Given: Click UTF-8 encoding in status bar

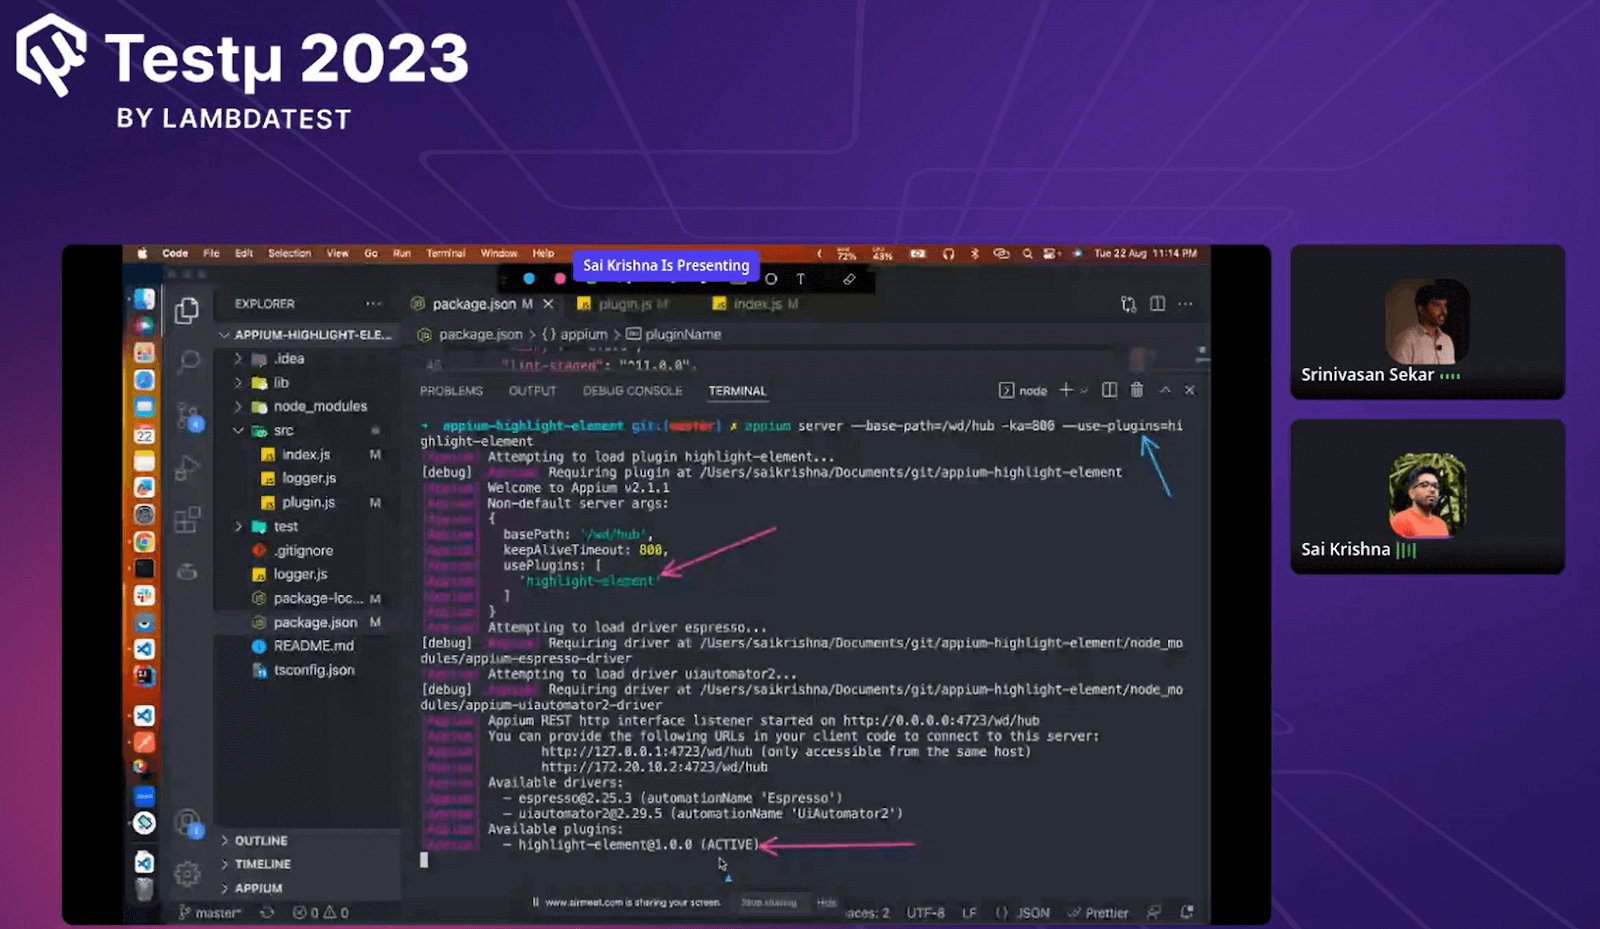Looking at the screenshot, I should [926, 912].
